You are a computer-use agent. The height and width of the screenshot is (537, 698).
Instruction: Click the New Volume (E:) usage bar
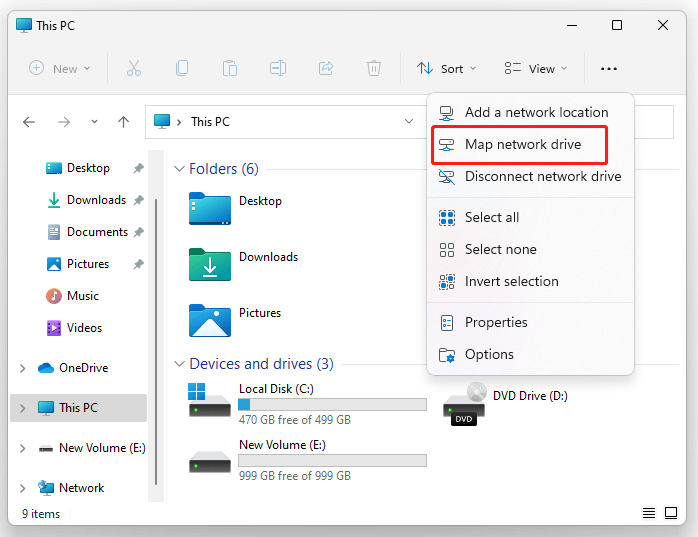[332, 460]
